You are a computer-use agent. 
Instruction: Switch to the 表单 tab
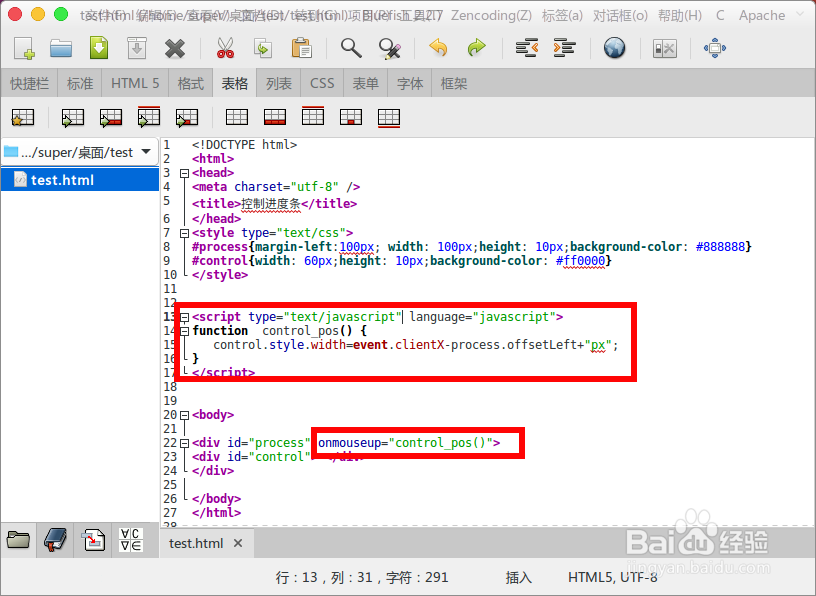(x=365, y=83)
